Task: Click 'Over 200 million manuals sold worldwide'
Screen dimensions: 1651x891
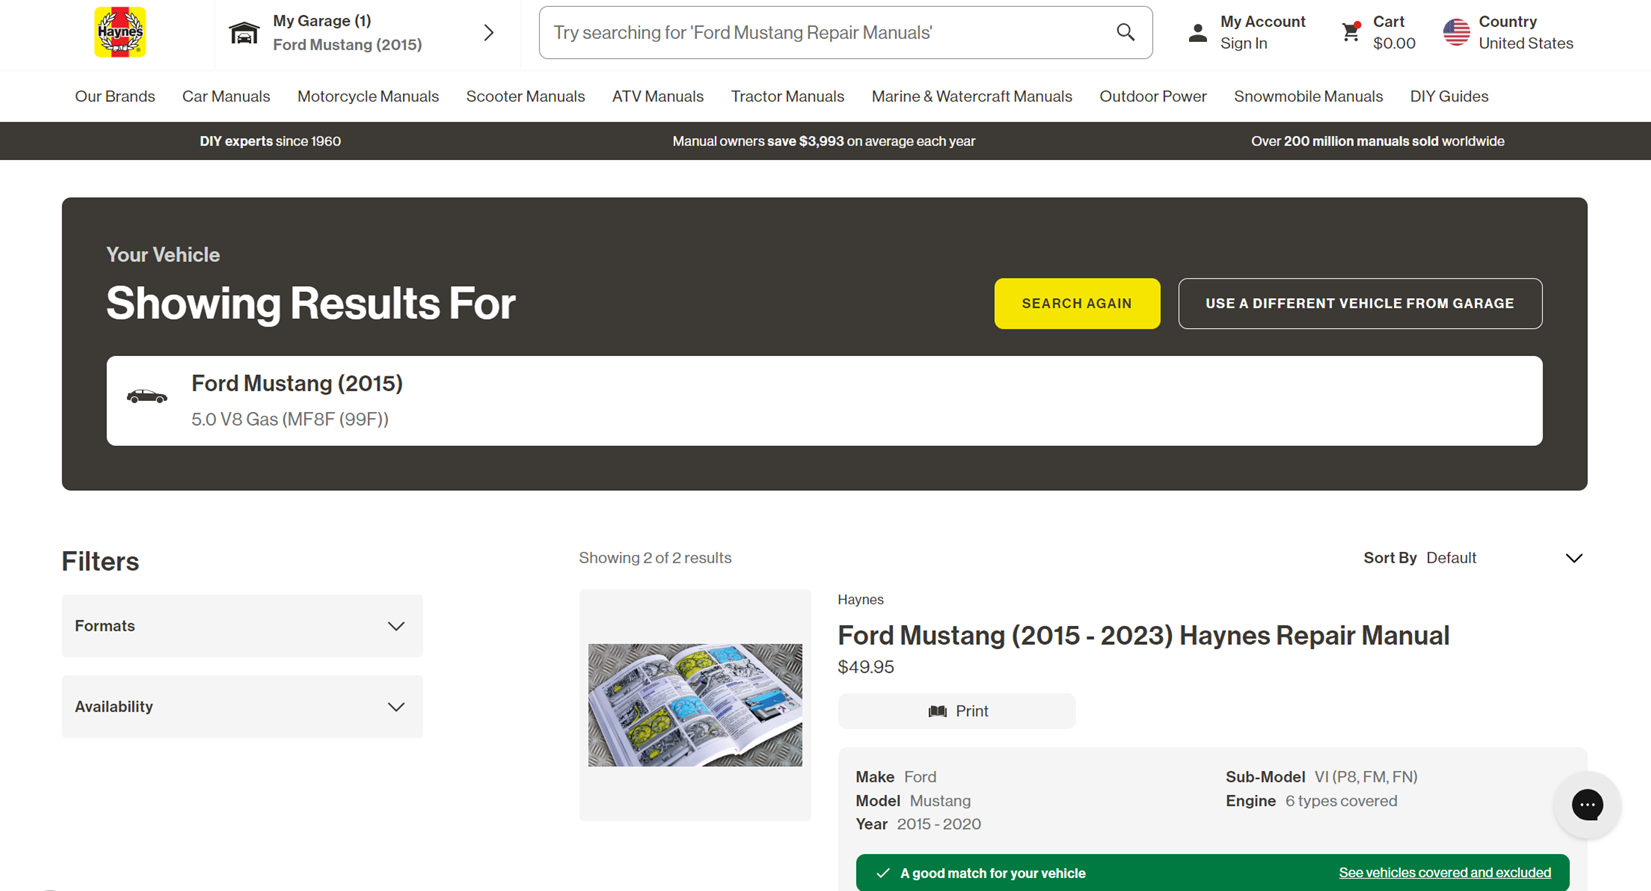Action: pos(1377,142)
